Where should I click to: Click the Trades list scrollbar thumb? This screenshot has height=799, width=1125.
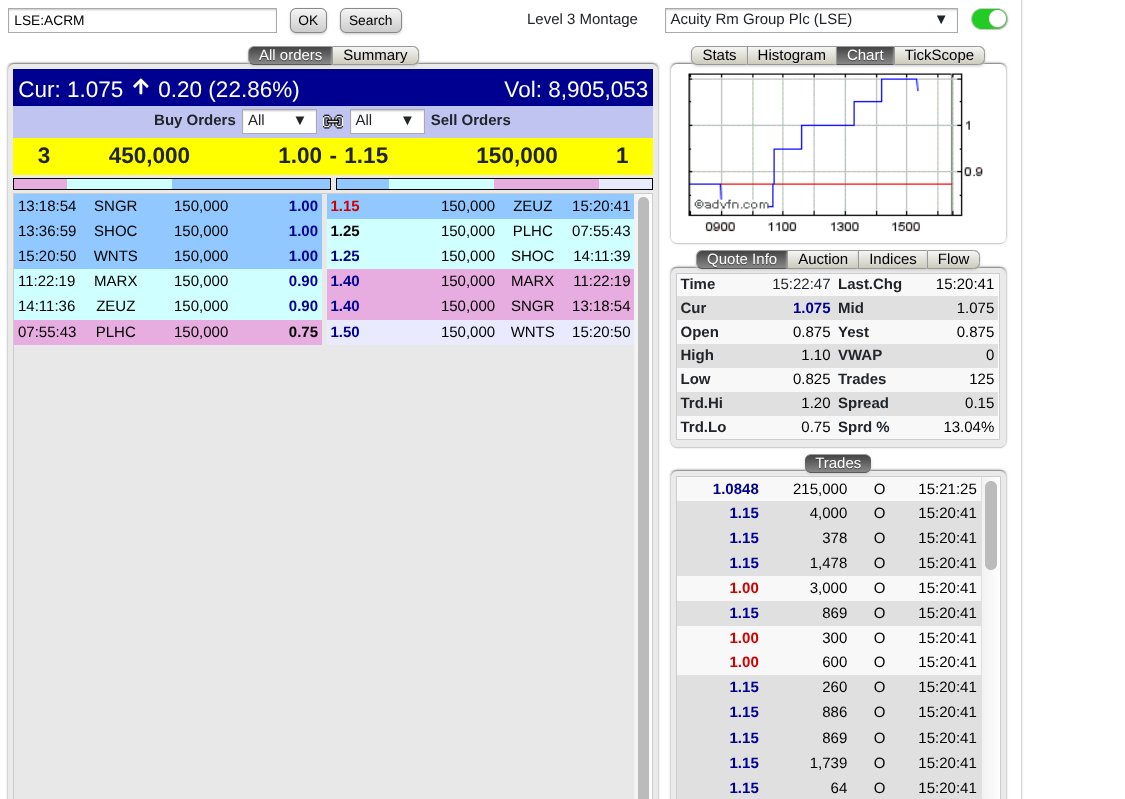991,526
